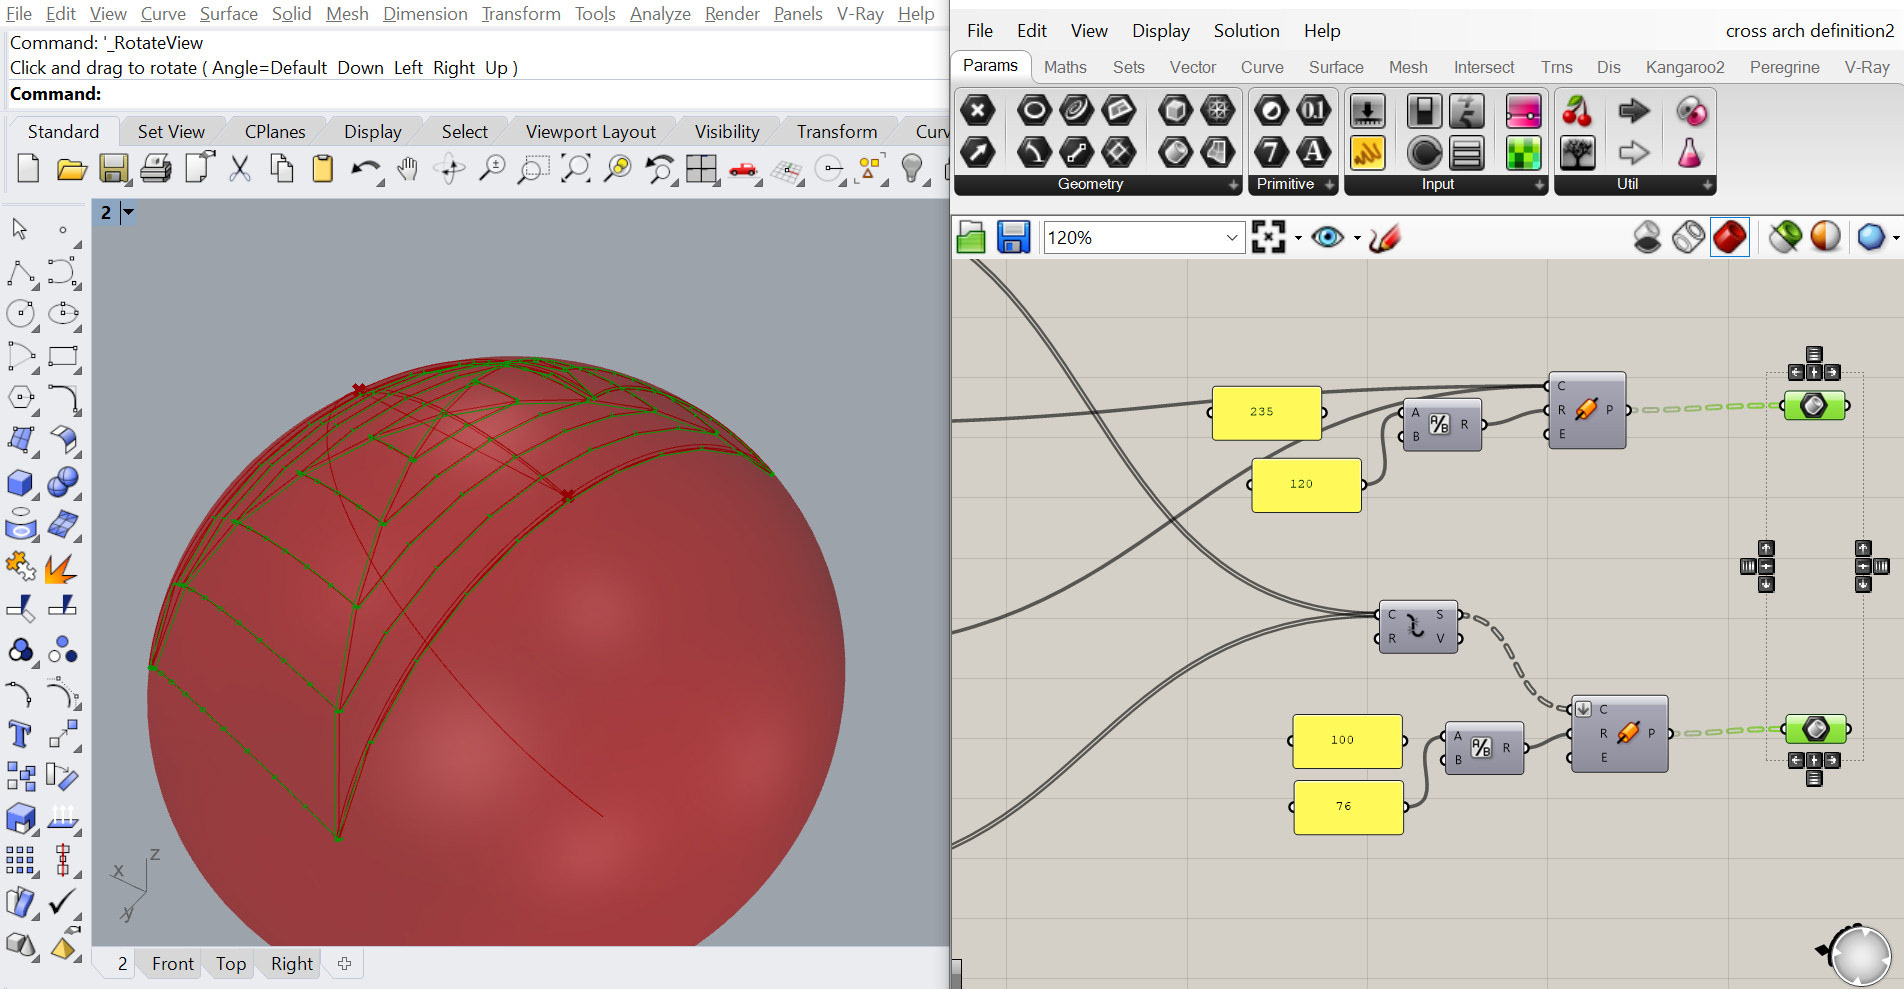The width and height of the screenshot is (1904, 989).
Task: Select the Vector parameter icon in Geometry
Action: [x=978, y=152]
